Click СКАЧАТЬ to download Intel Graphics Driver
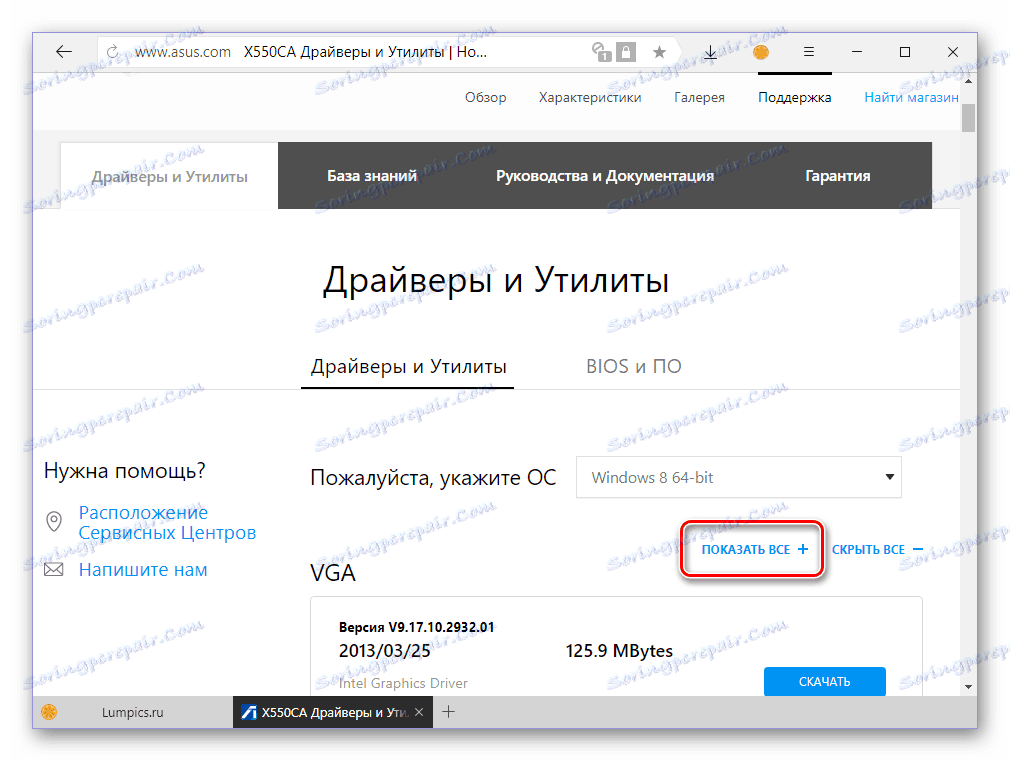Viewport: 1010px width, 761px height. coord(824,681)
